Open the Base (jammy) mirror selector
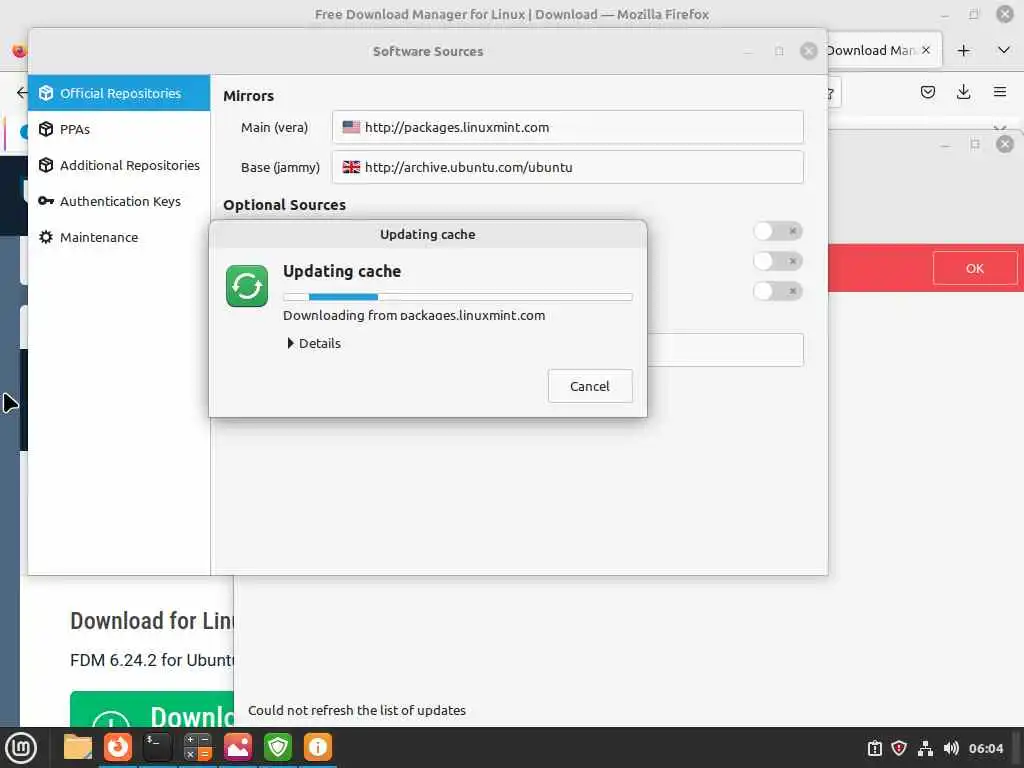 point(568,167)
